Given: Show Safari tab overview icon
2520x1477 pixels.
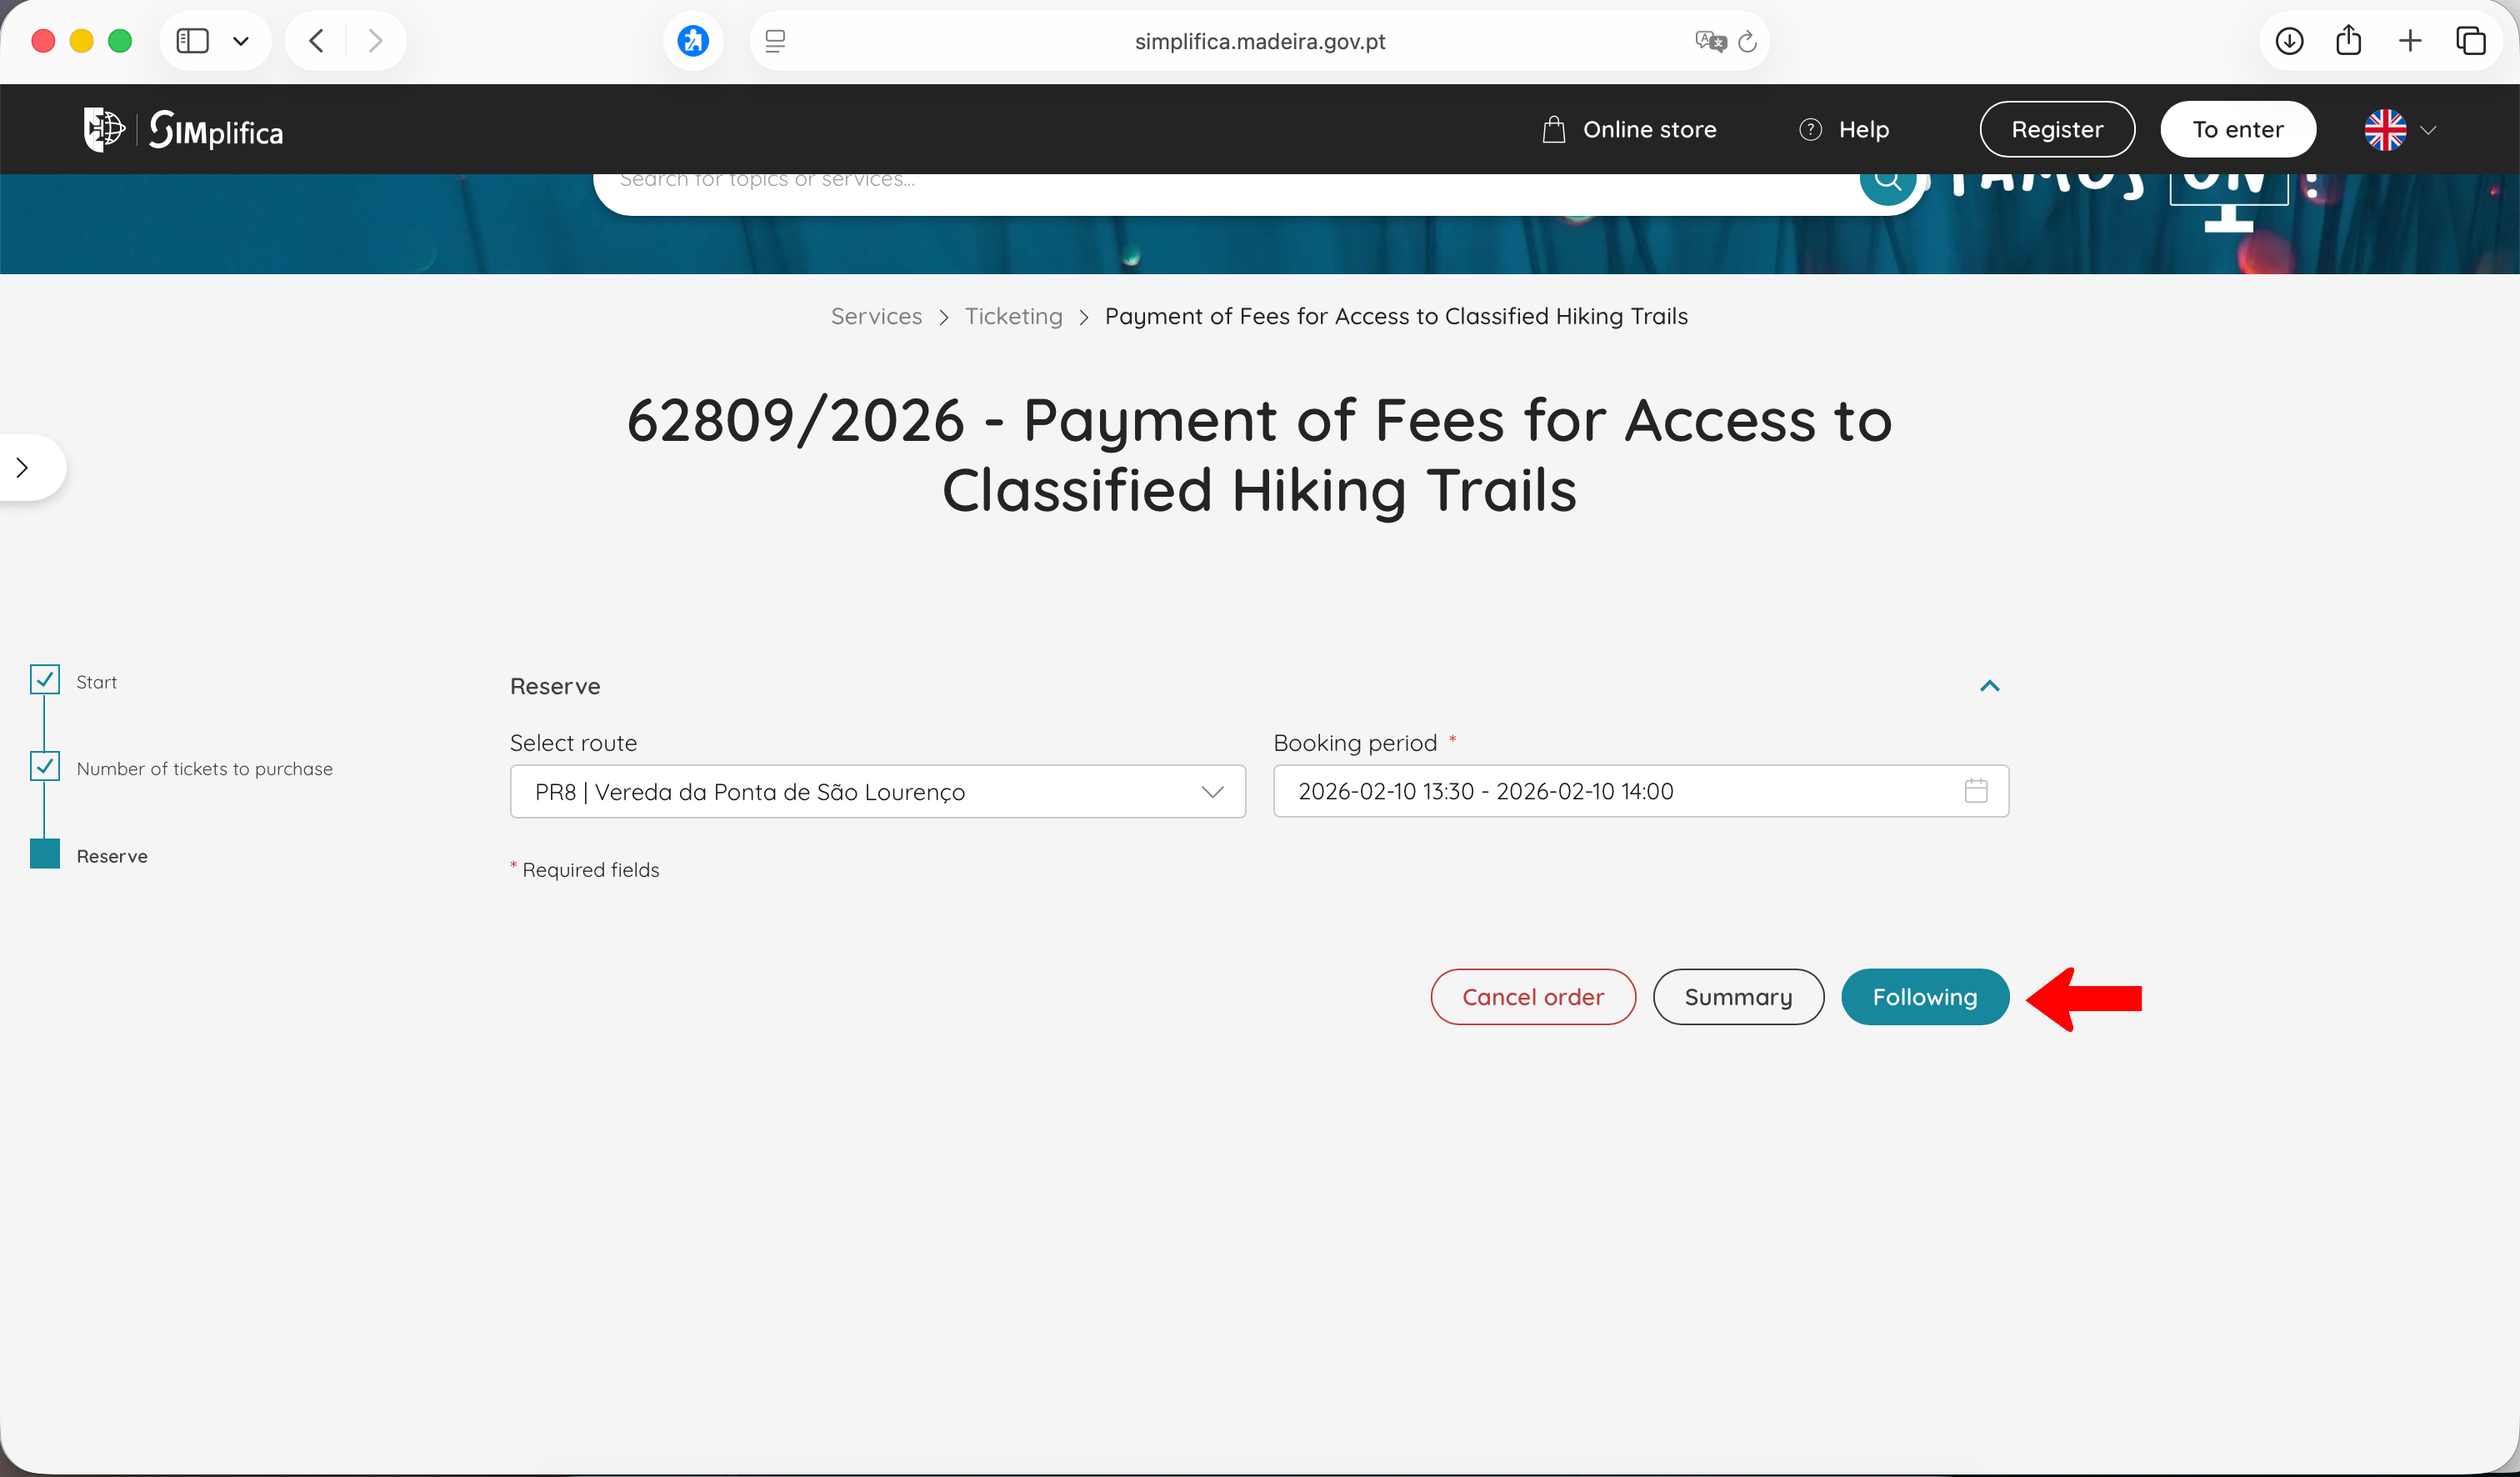Looking at the screenshot, I should click(x=2470, y=41).
